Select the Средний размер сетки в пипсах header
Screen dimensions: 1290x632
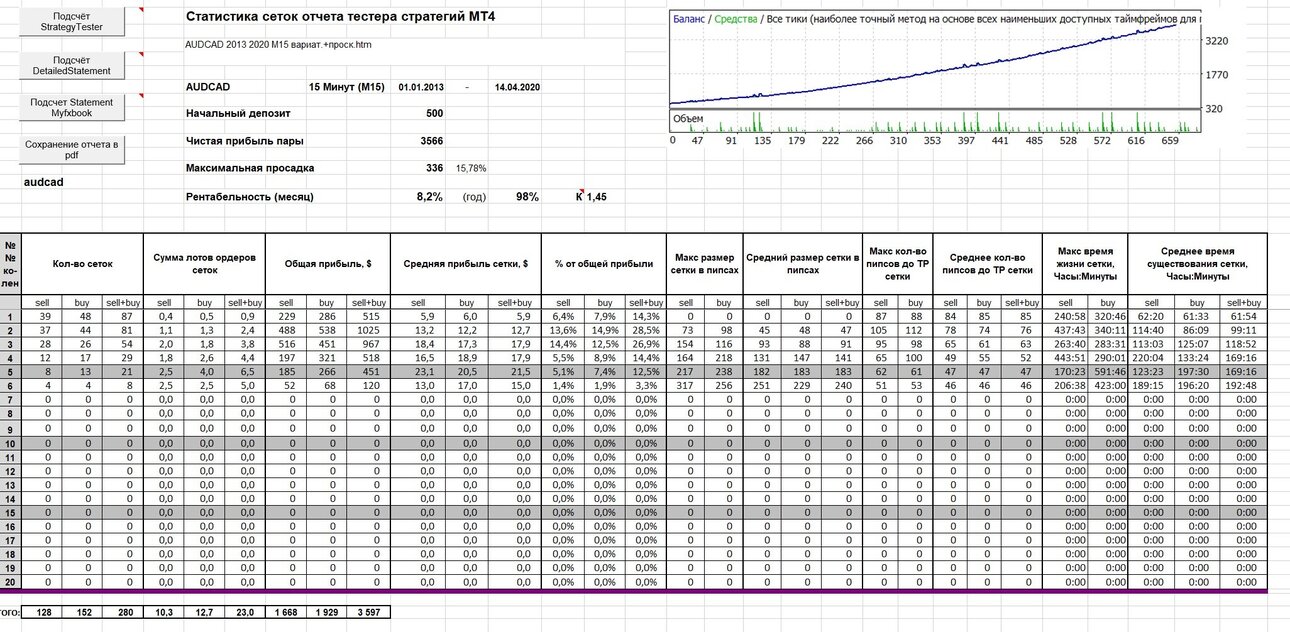tap(803, 264)
